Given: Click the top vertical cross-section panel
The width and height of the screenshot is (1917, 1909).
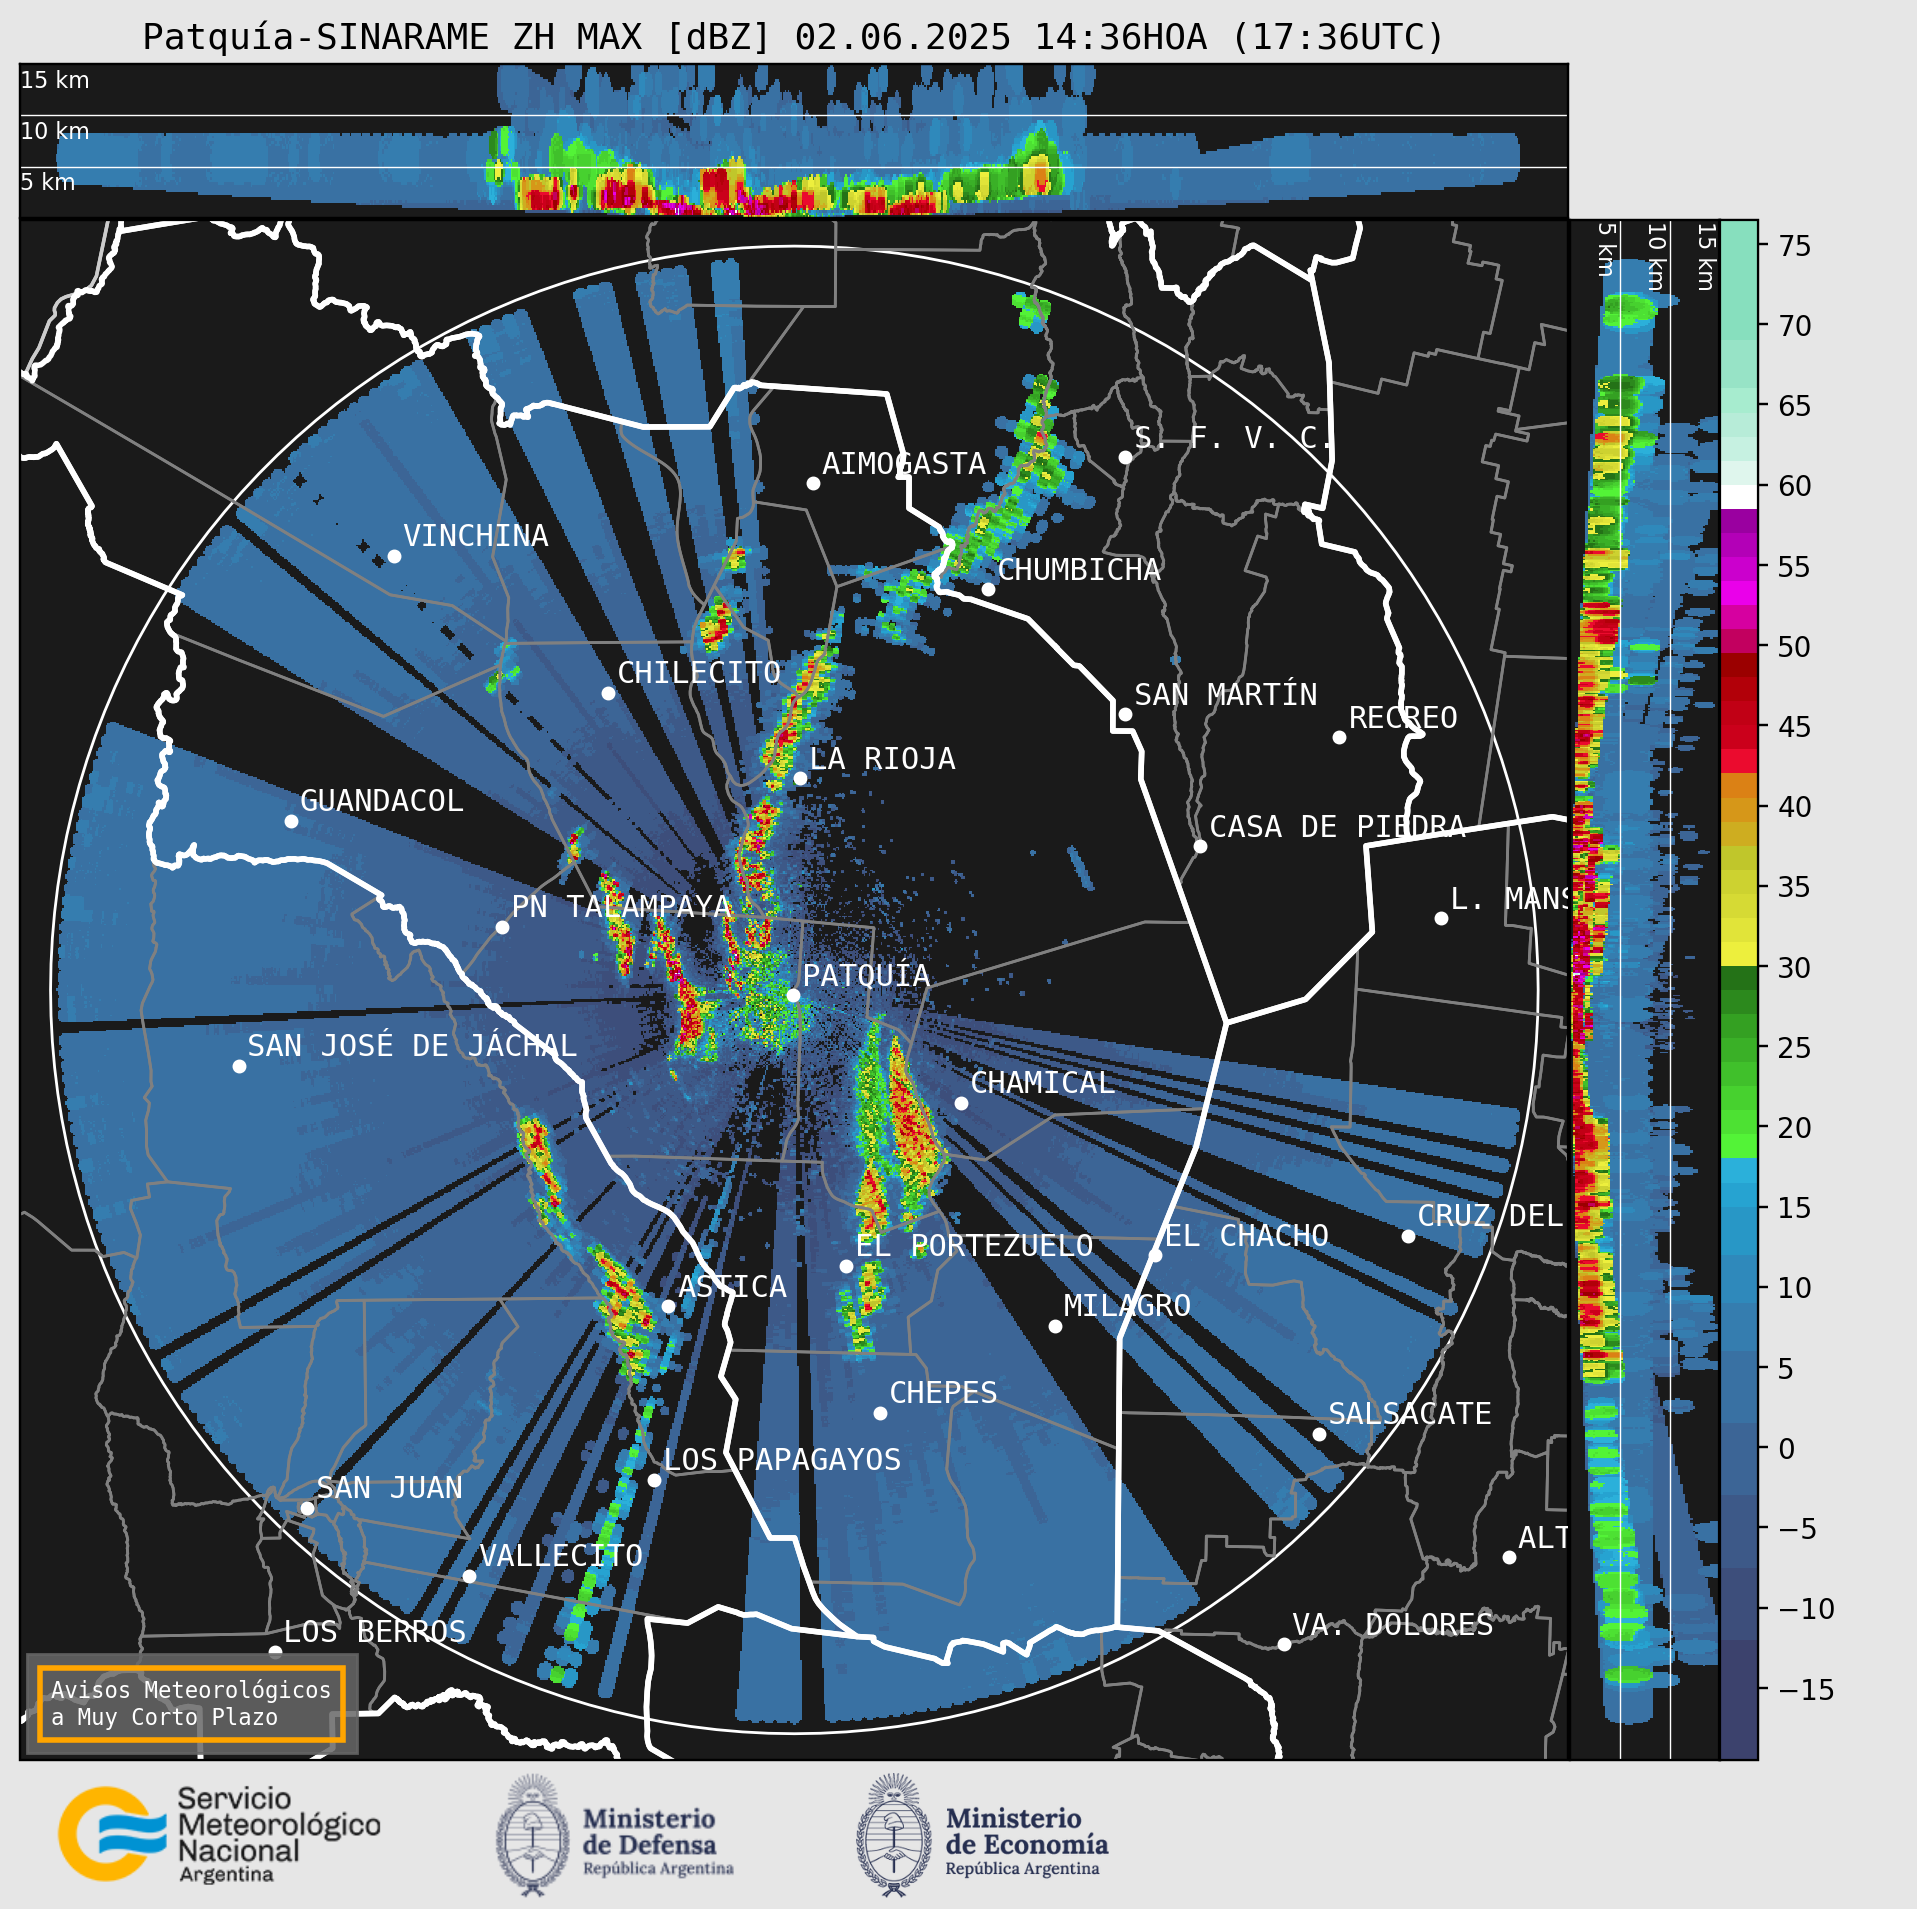Looking at the screenshot, I should (793, 140).
